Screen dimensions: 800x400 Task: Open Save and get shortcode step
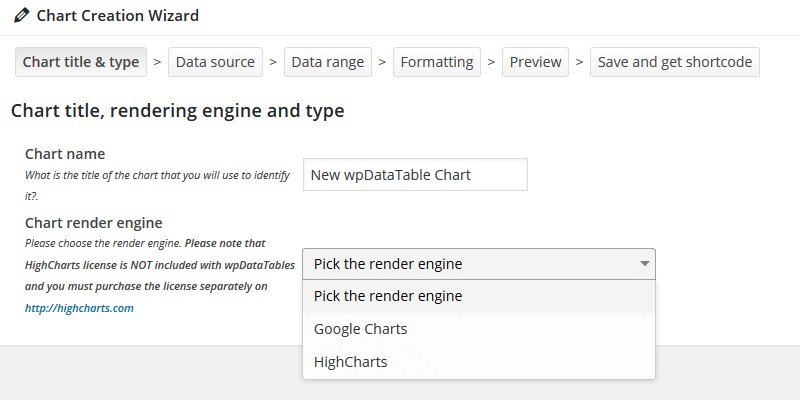(674, 62)
